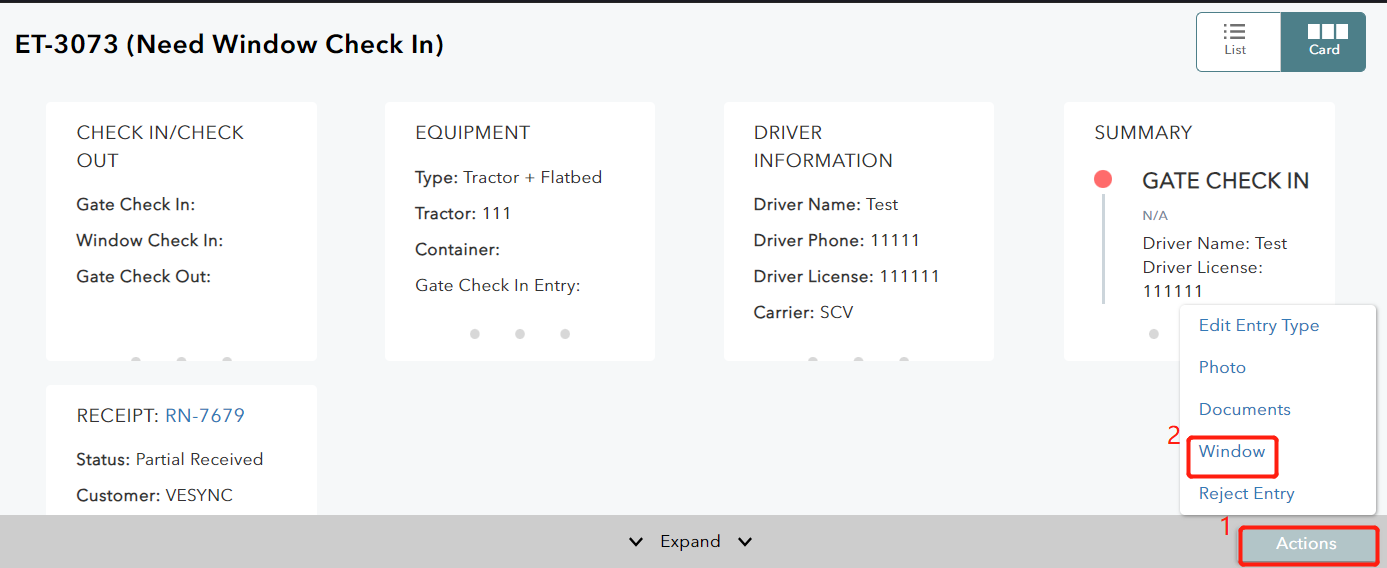Click the pagination dot in Summary card

pyautogui.click(x=1154, y=334)
